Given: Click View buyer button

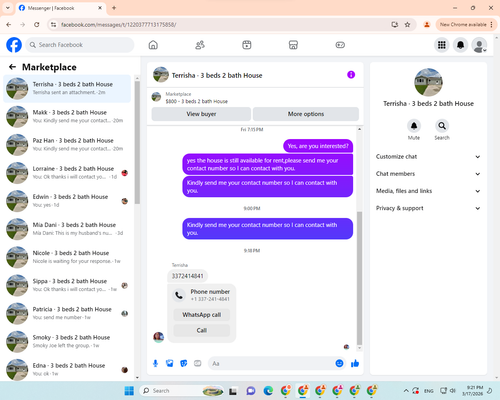Looking at the screenshot, I should 201,114.
